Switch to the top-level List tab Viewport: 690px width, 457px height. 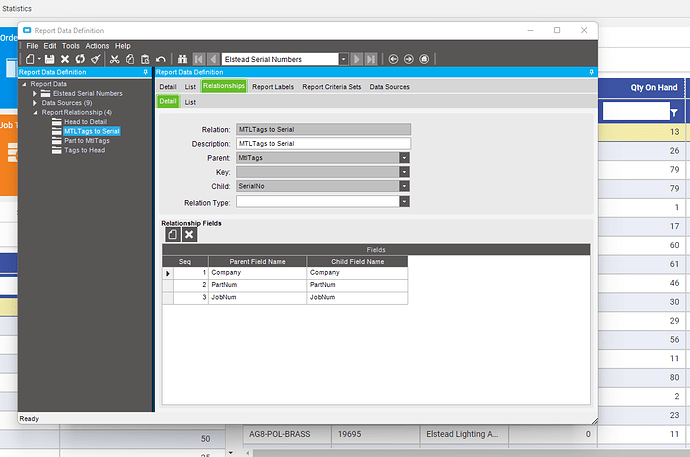[190, 87]
